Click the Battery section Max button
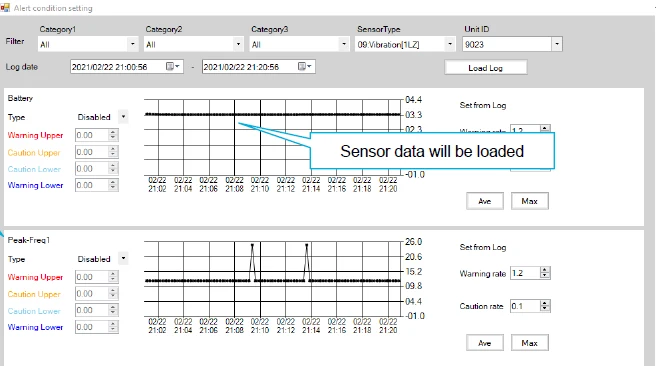 pyautogui.click(x=530, y=201)
